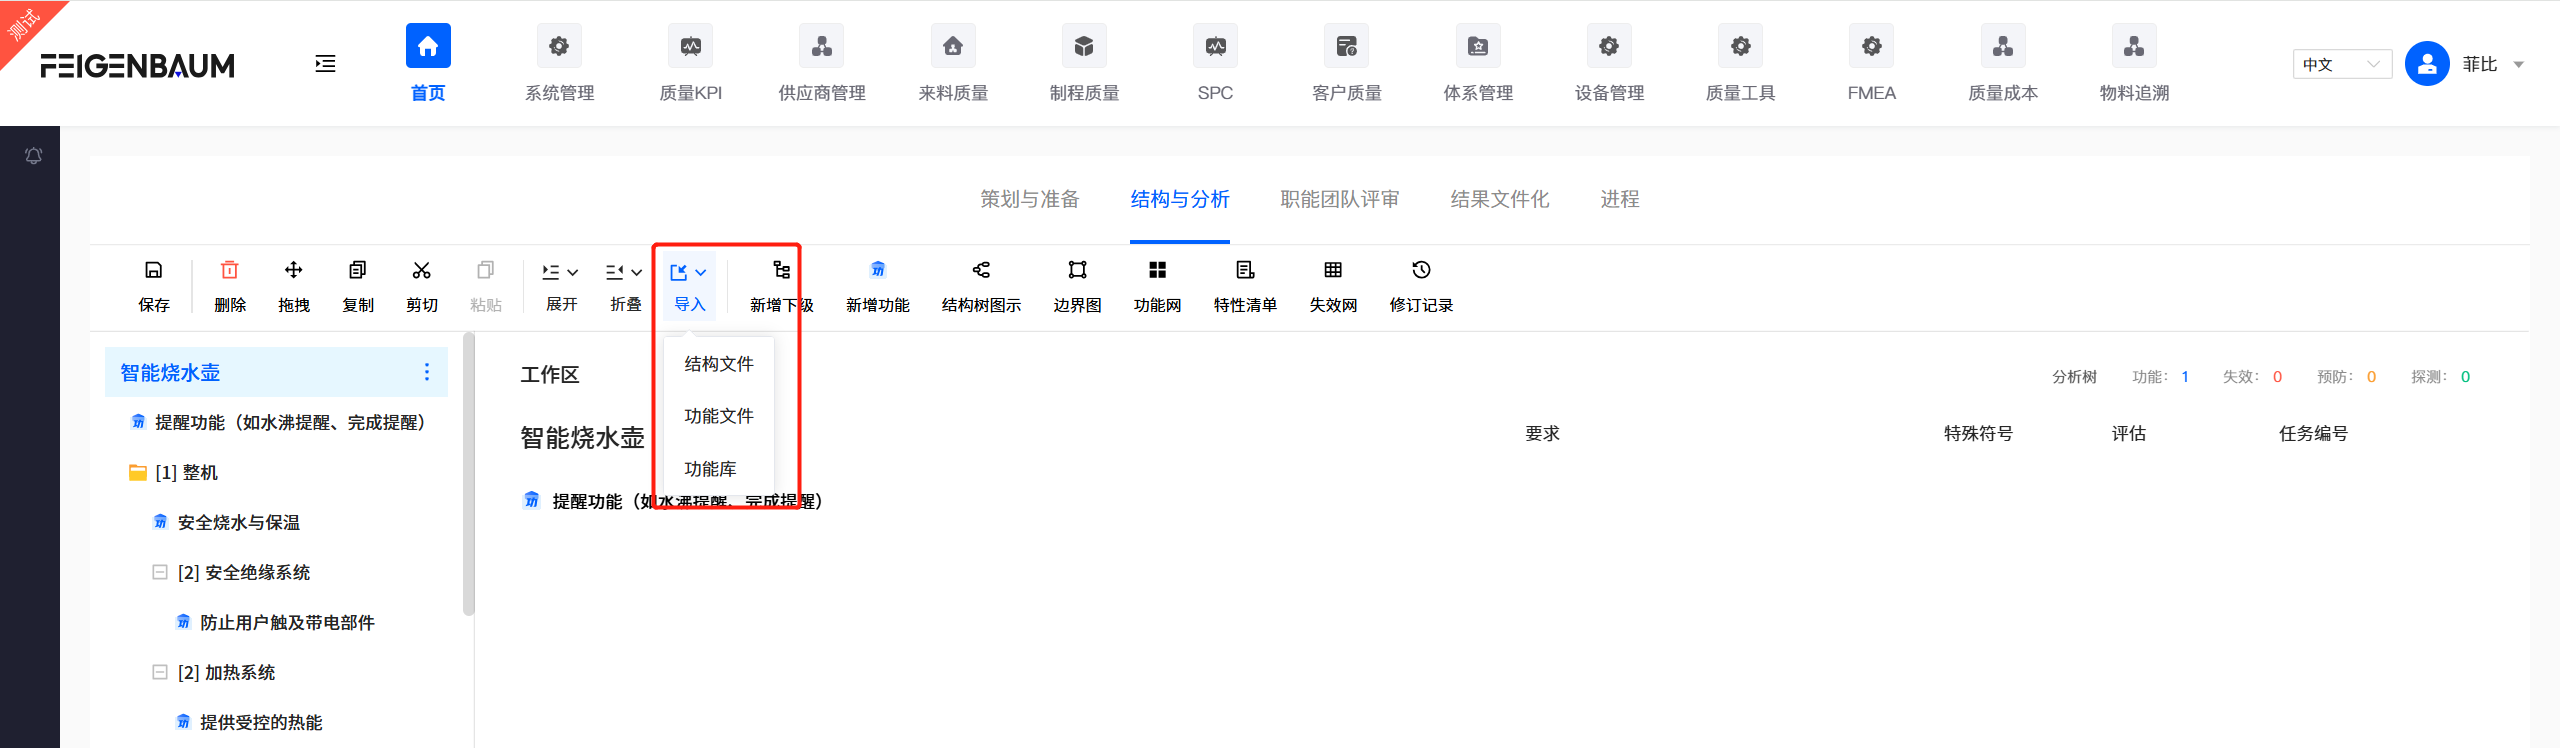2560x748 pixels.
Task: Click the 保存 save toolbar button
Action: point(154,286)
